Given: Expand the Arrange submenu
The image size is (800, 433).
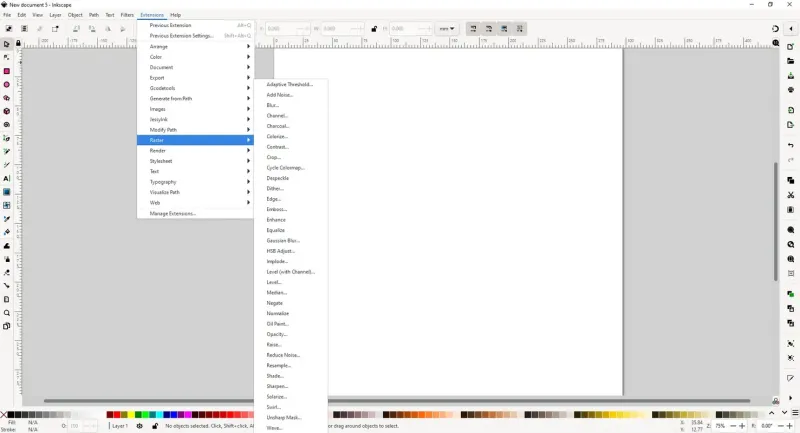Looking at the screenshot, I should 195,46.
